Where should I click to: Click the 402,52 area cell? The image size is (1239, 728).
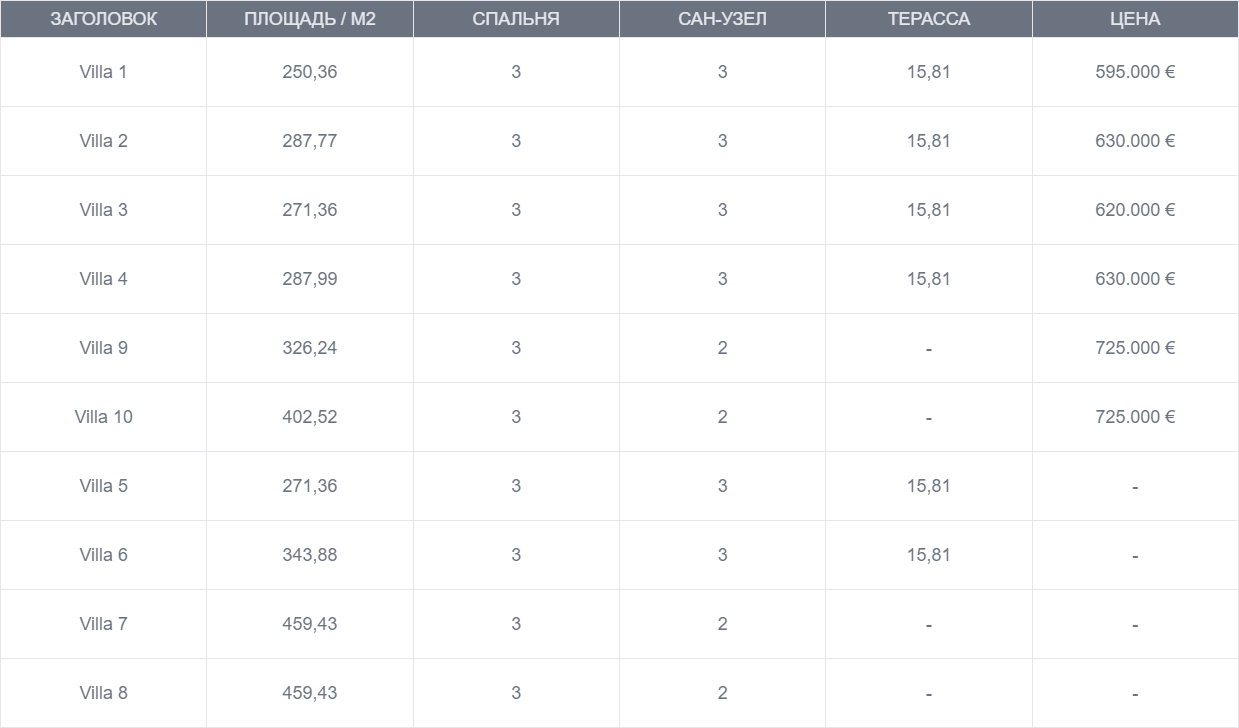(x=310, y=417)
